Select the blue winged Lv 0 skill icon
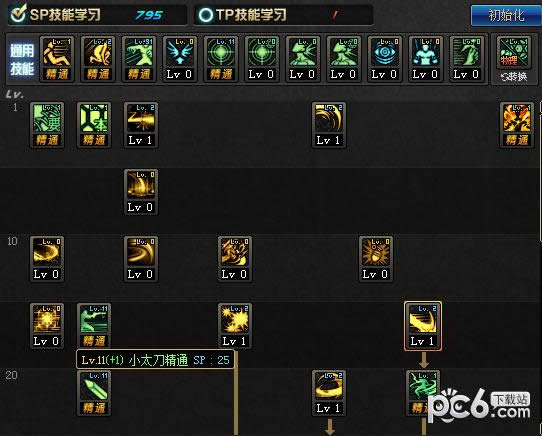Viewport: 542px width, 436px height. click(179, 59)
